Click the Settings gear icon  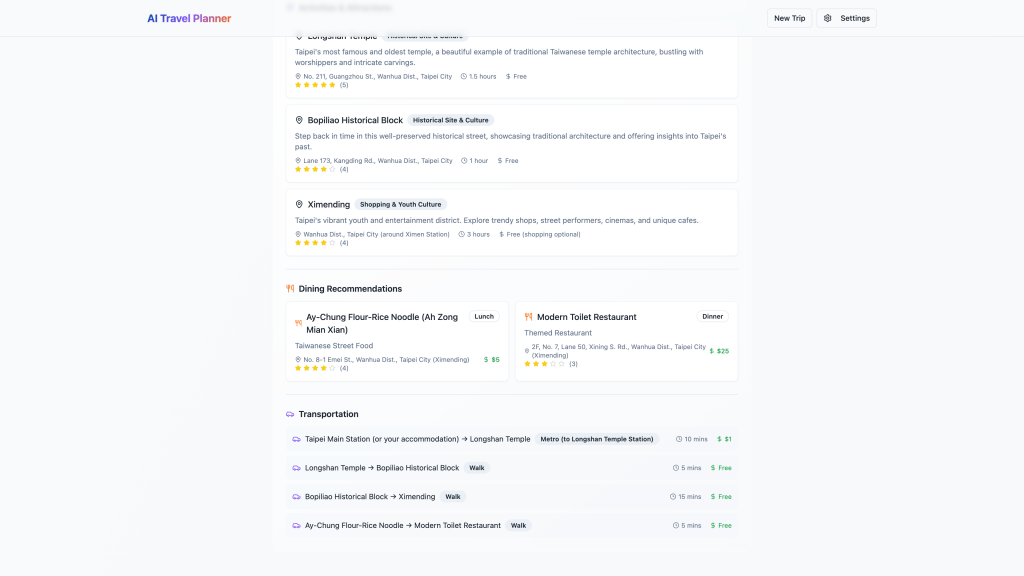(x=828, y=18)
